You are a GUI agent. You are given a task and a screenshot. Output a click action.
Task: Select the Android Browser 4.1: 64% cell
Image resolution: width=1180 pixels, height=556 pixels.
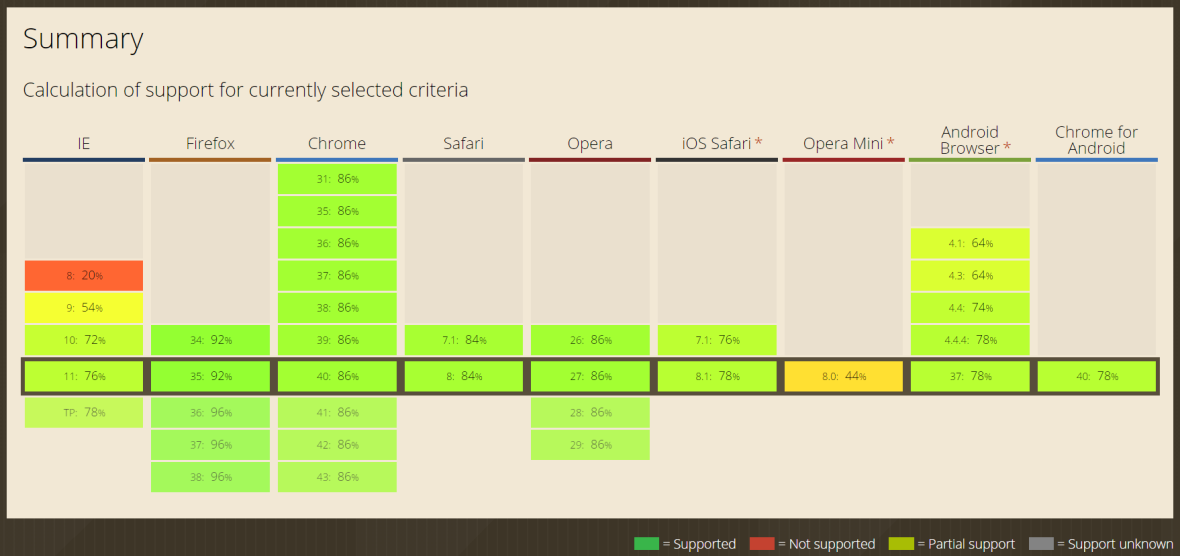[x=970, y=243]
